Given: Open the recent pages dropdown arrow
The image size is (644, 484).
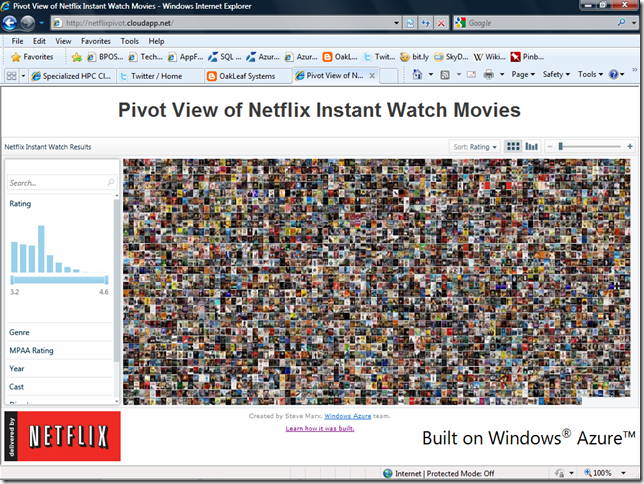Looking at the screenshot, I should click(41, 23).
